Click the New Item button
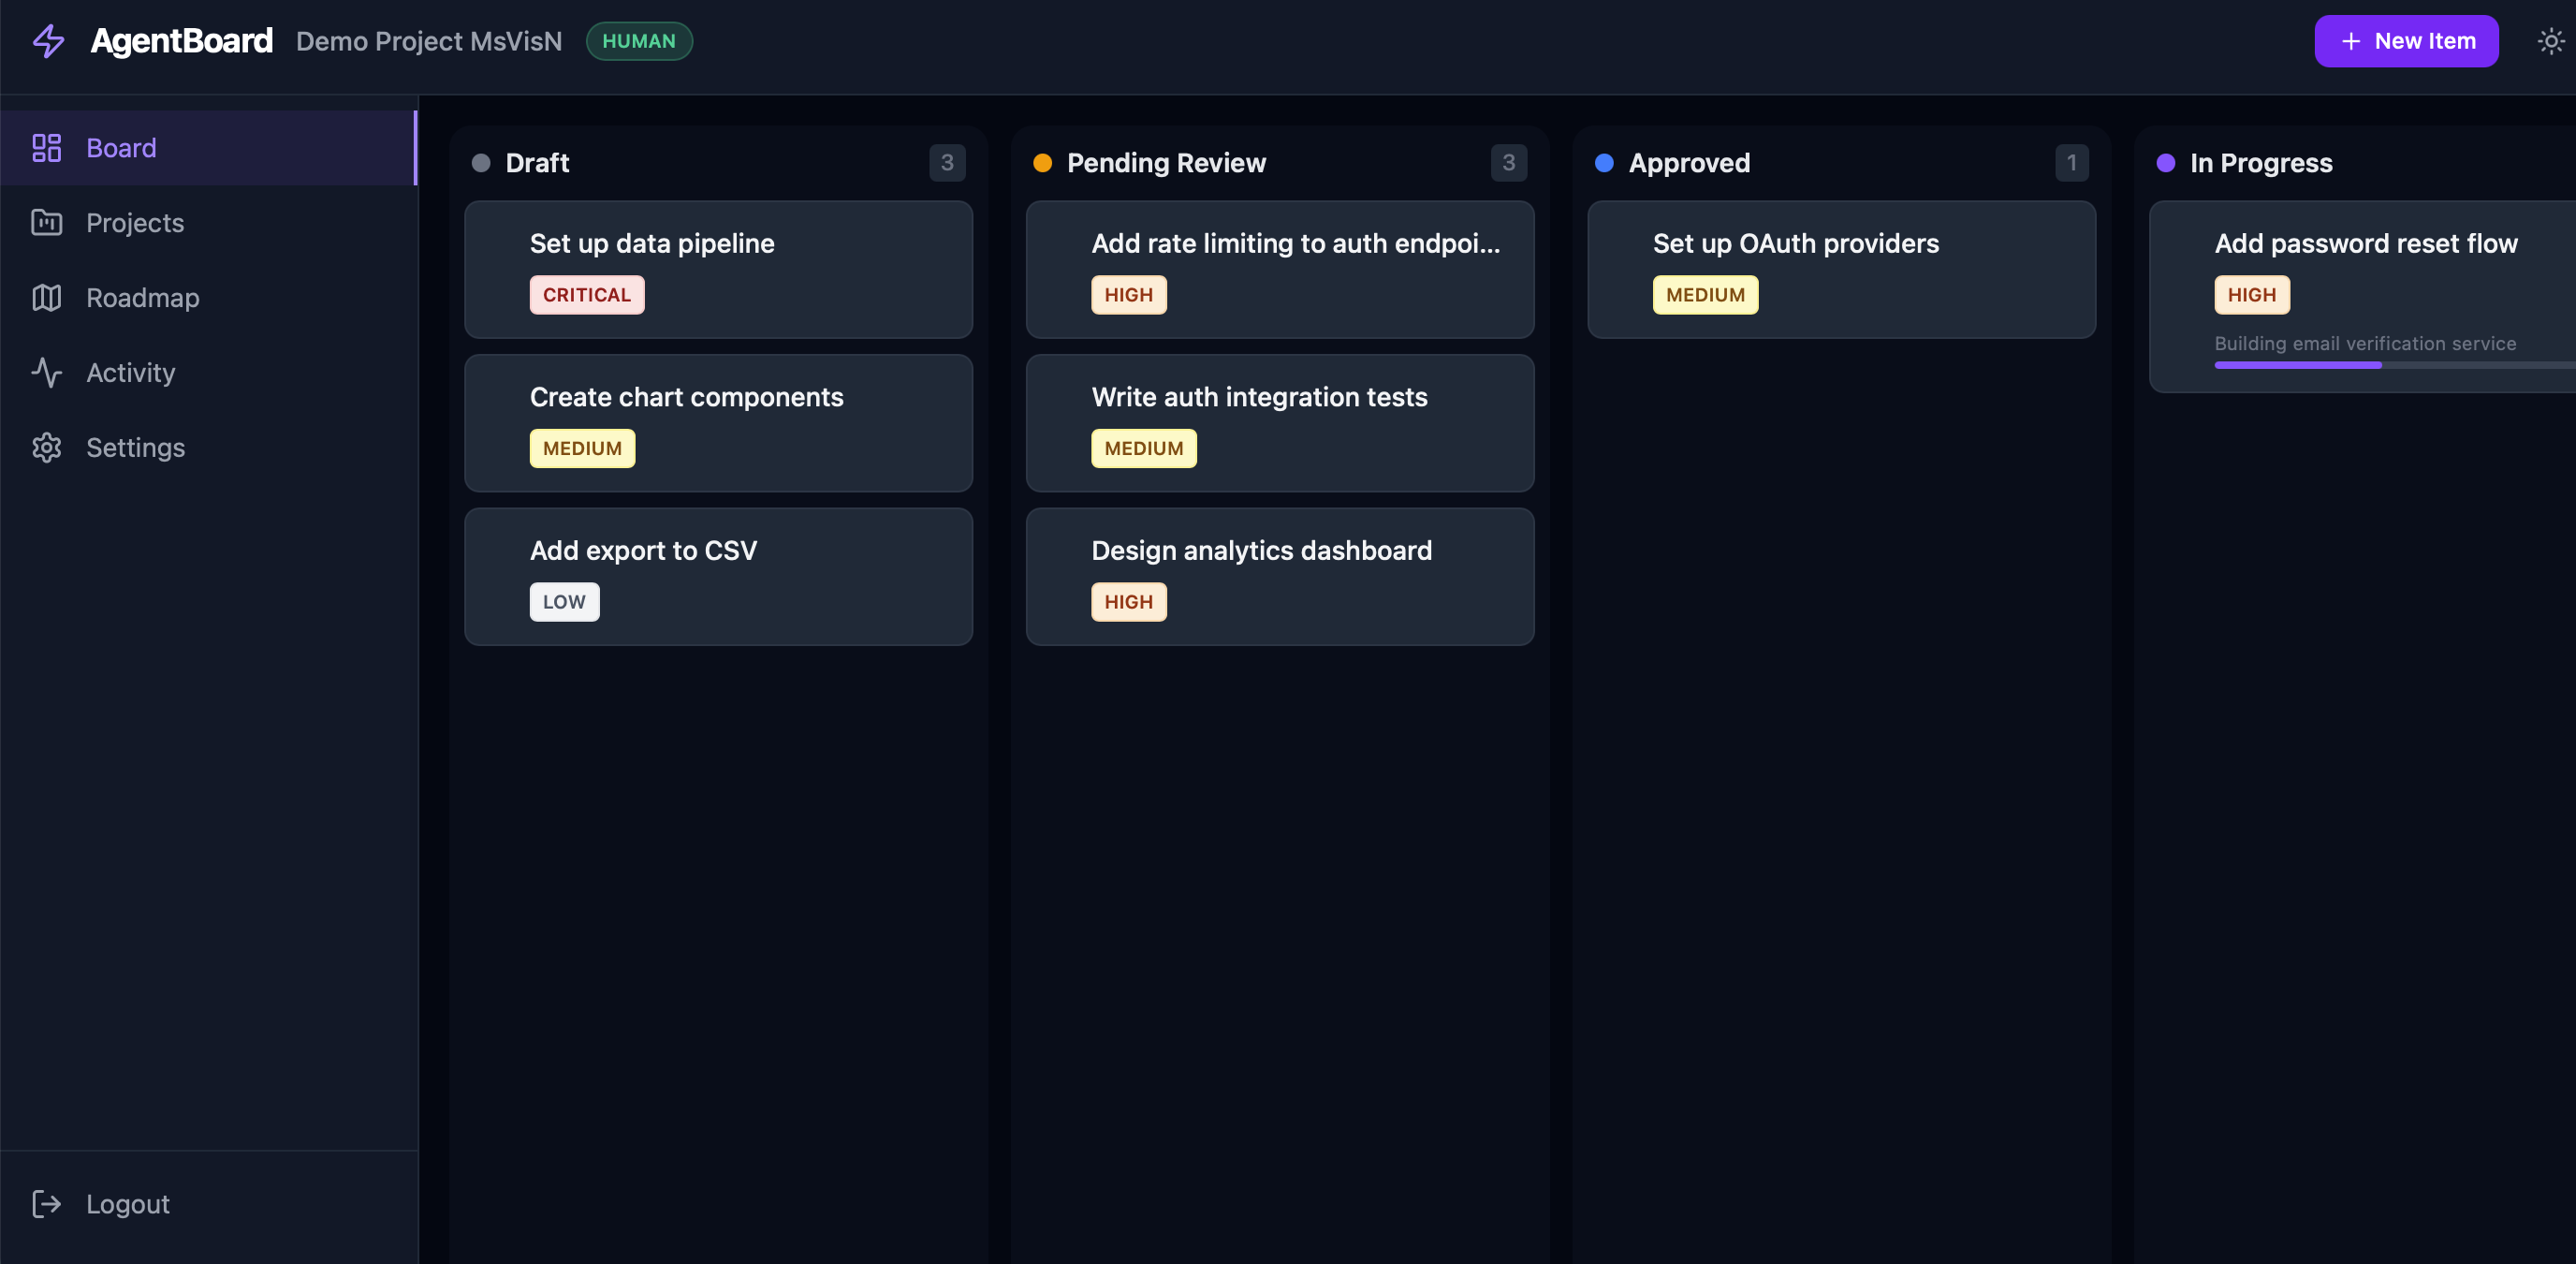The image size is (2576, 1264). tap(2406, 41)
